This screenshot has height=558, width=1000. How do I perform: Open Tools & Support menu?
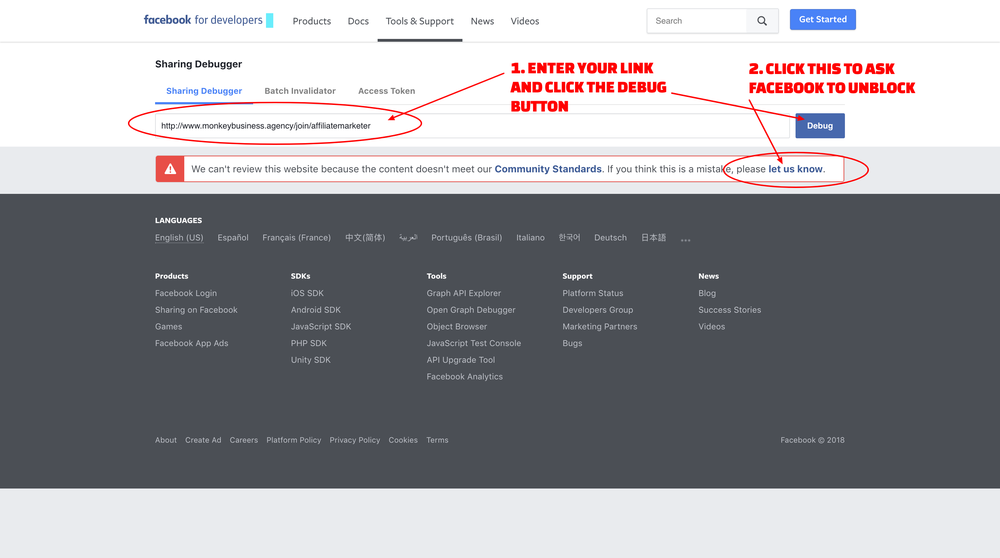[419, 21]
